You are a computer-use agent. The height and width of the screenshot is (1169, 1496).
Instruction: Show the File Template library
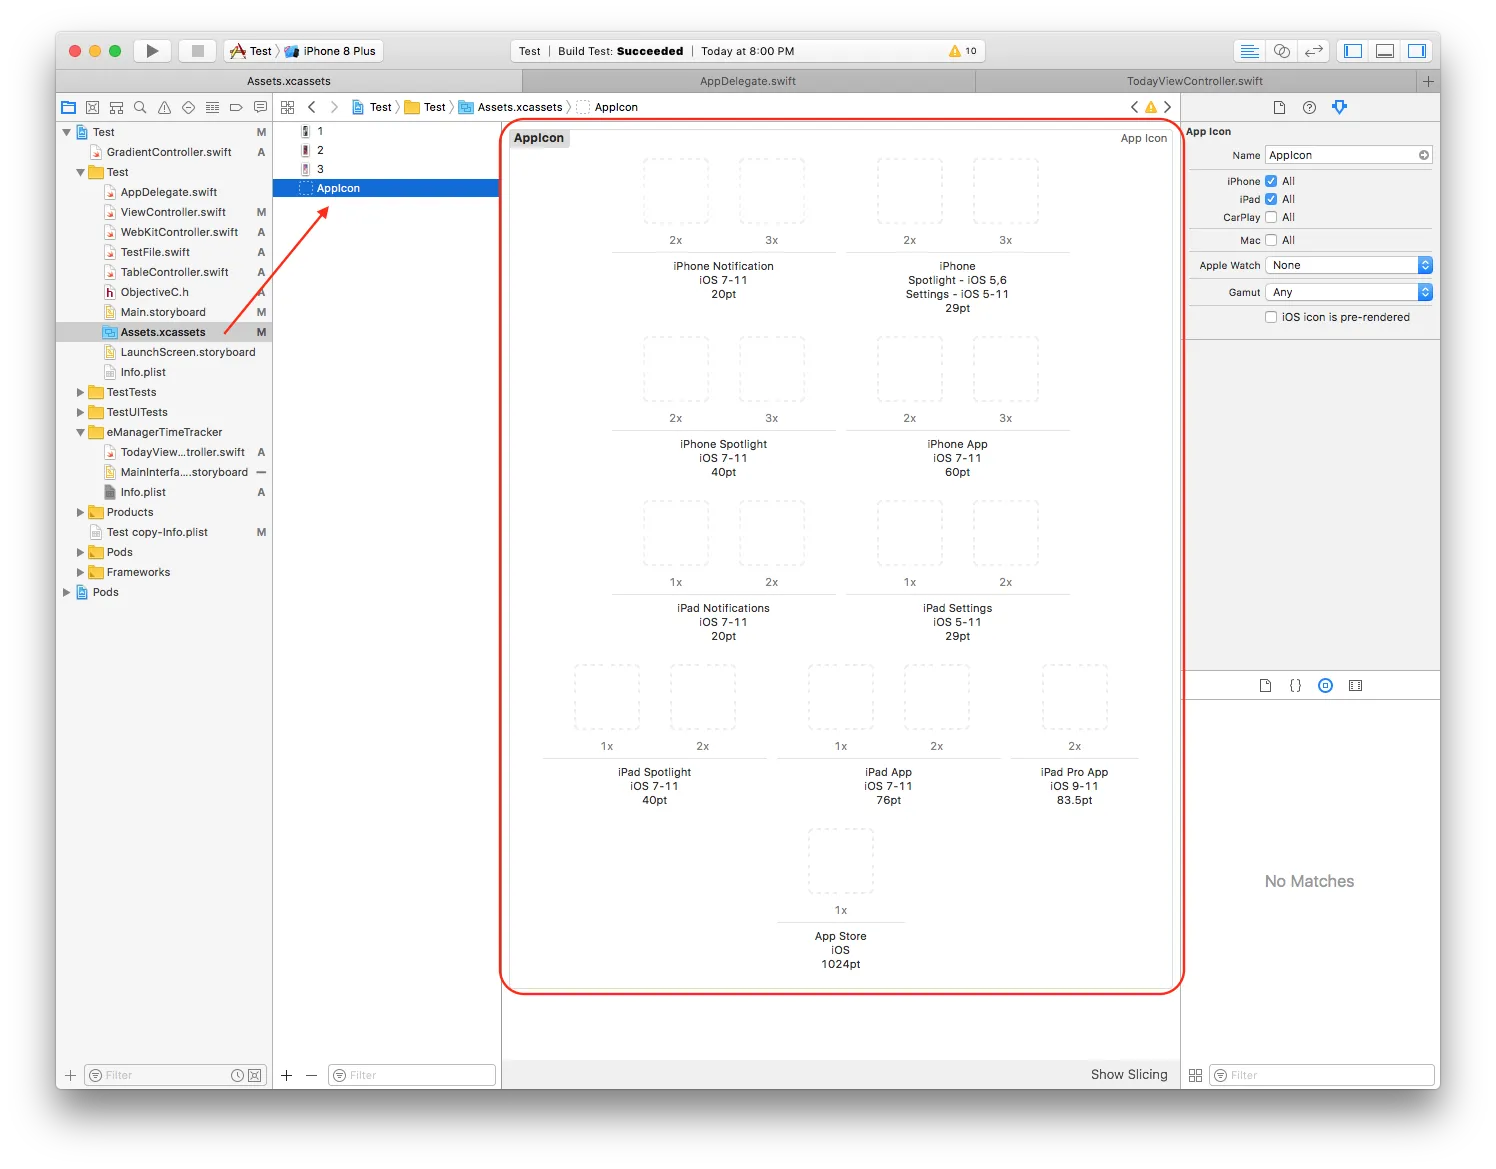[x=1265, y=686]
